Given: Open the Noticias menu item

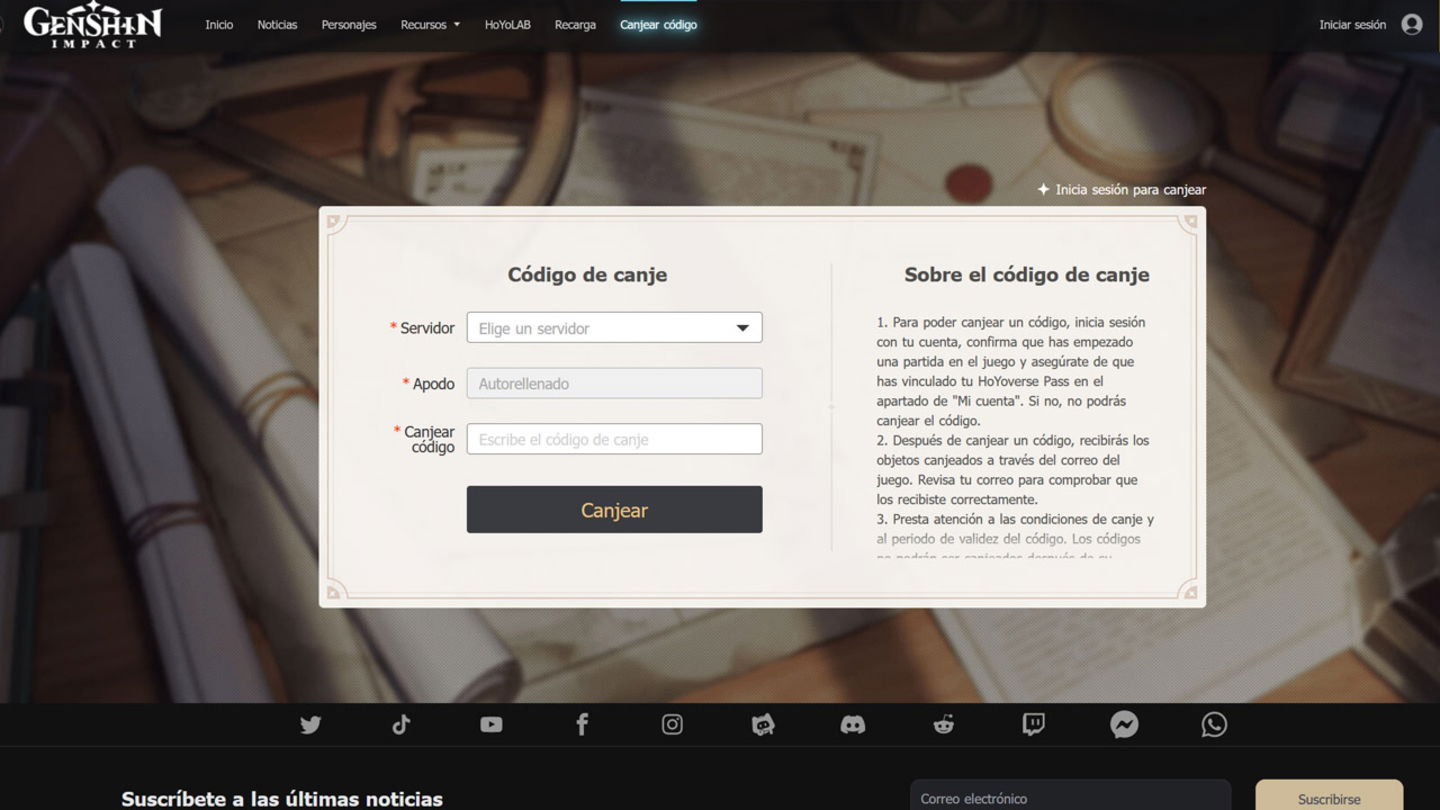Looking at the screenshot, I should point(277,25).
